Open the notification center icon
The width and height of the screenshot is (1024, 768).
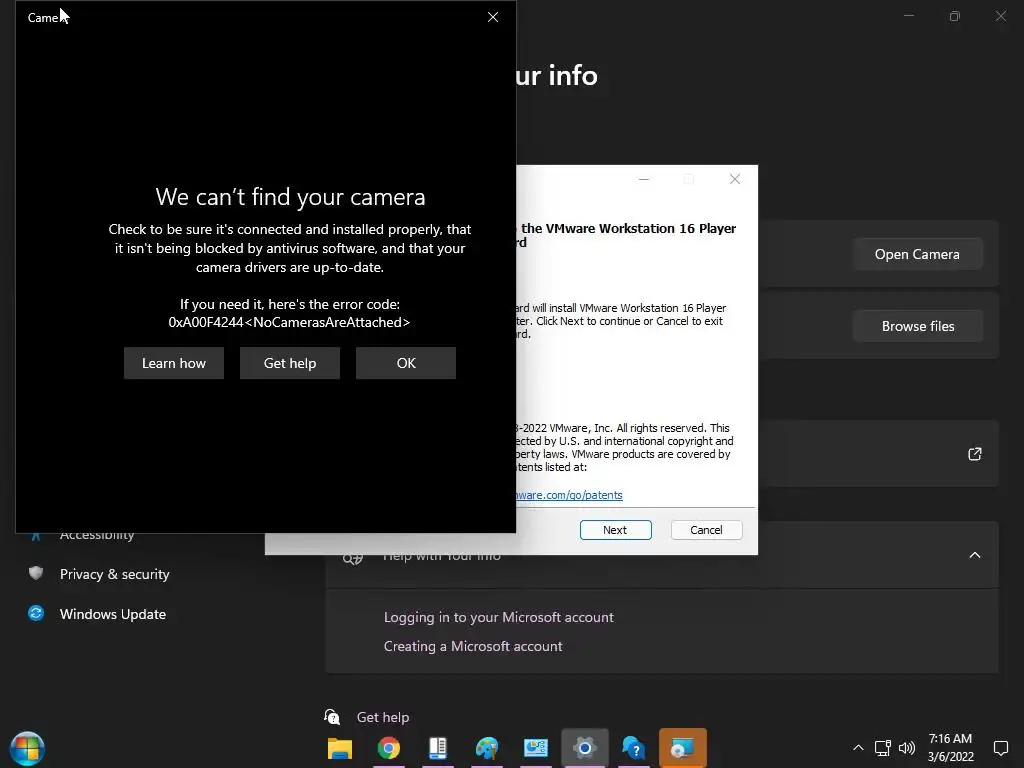pyautogui.click(x=1000, y=748)
